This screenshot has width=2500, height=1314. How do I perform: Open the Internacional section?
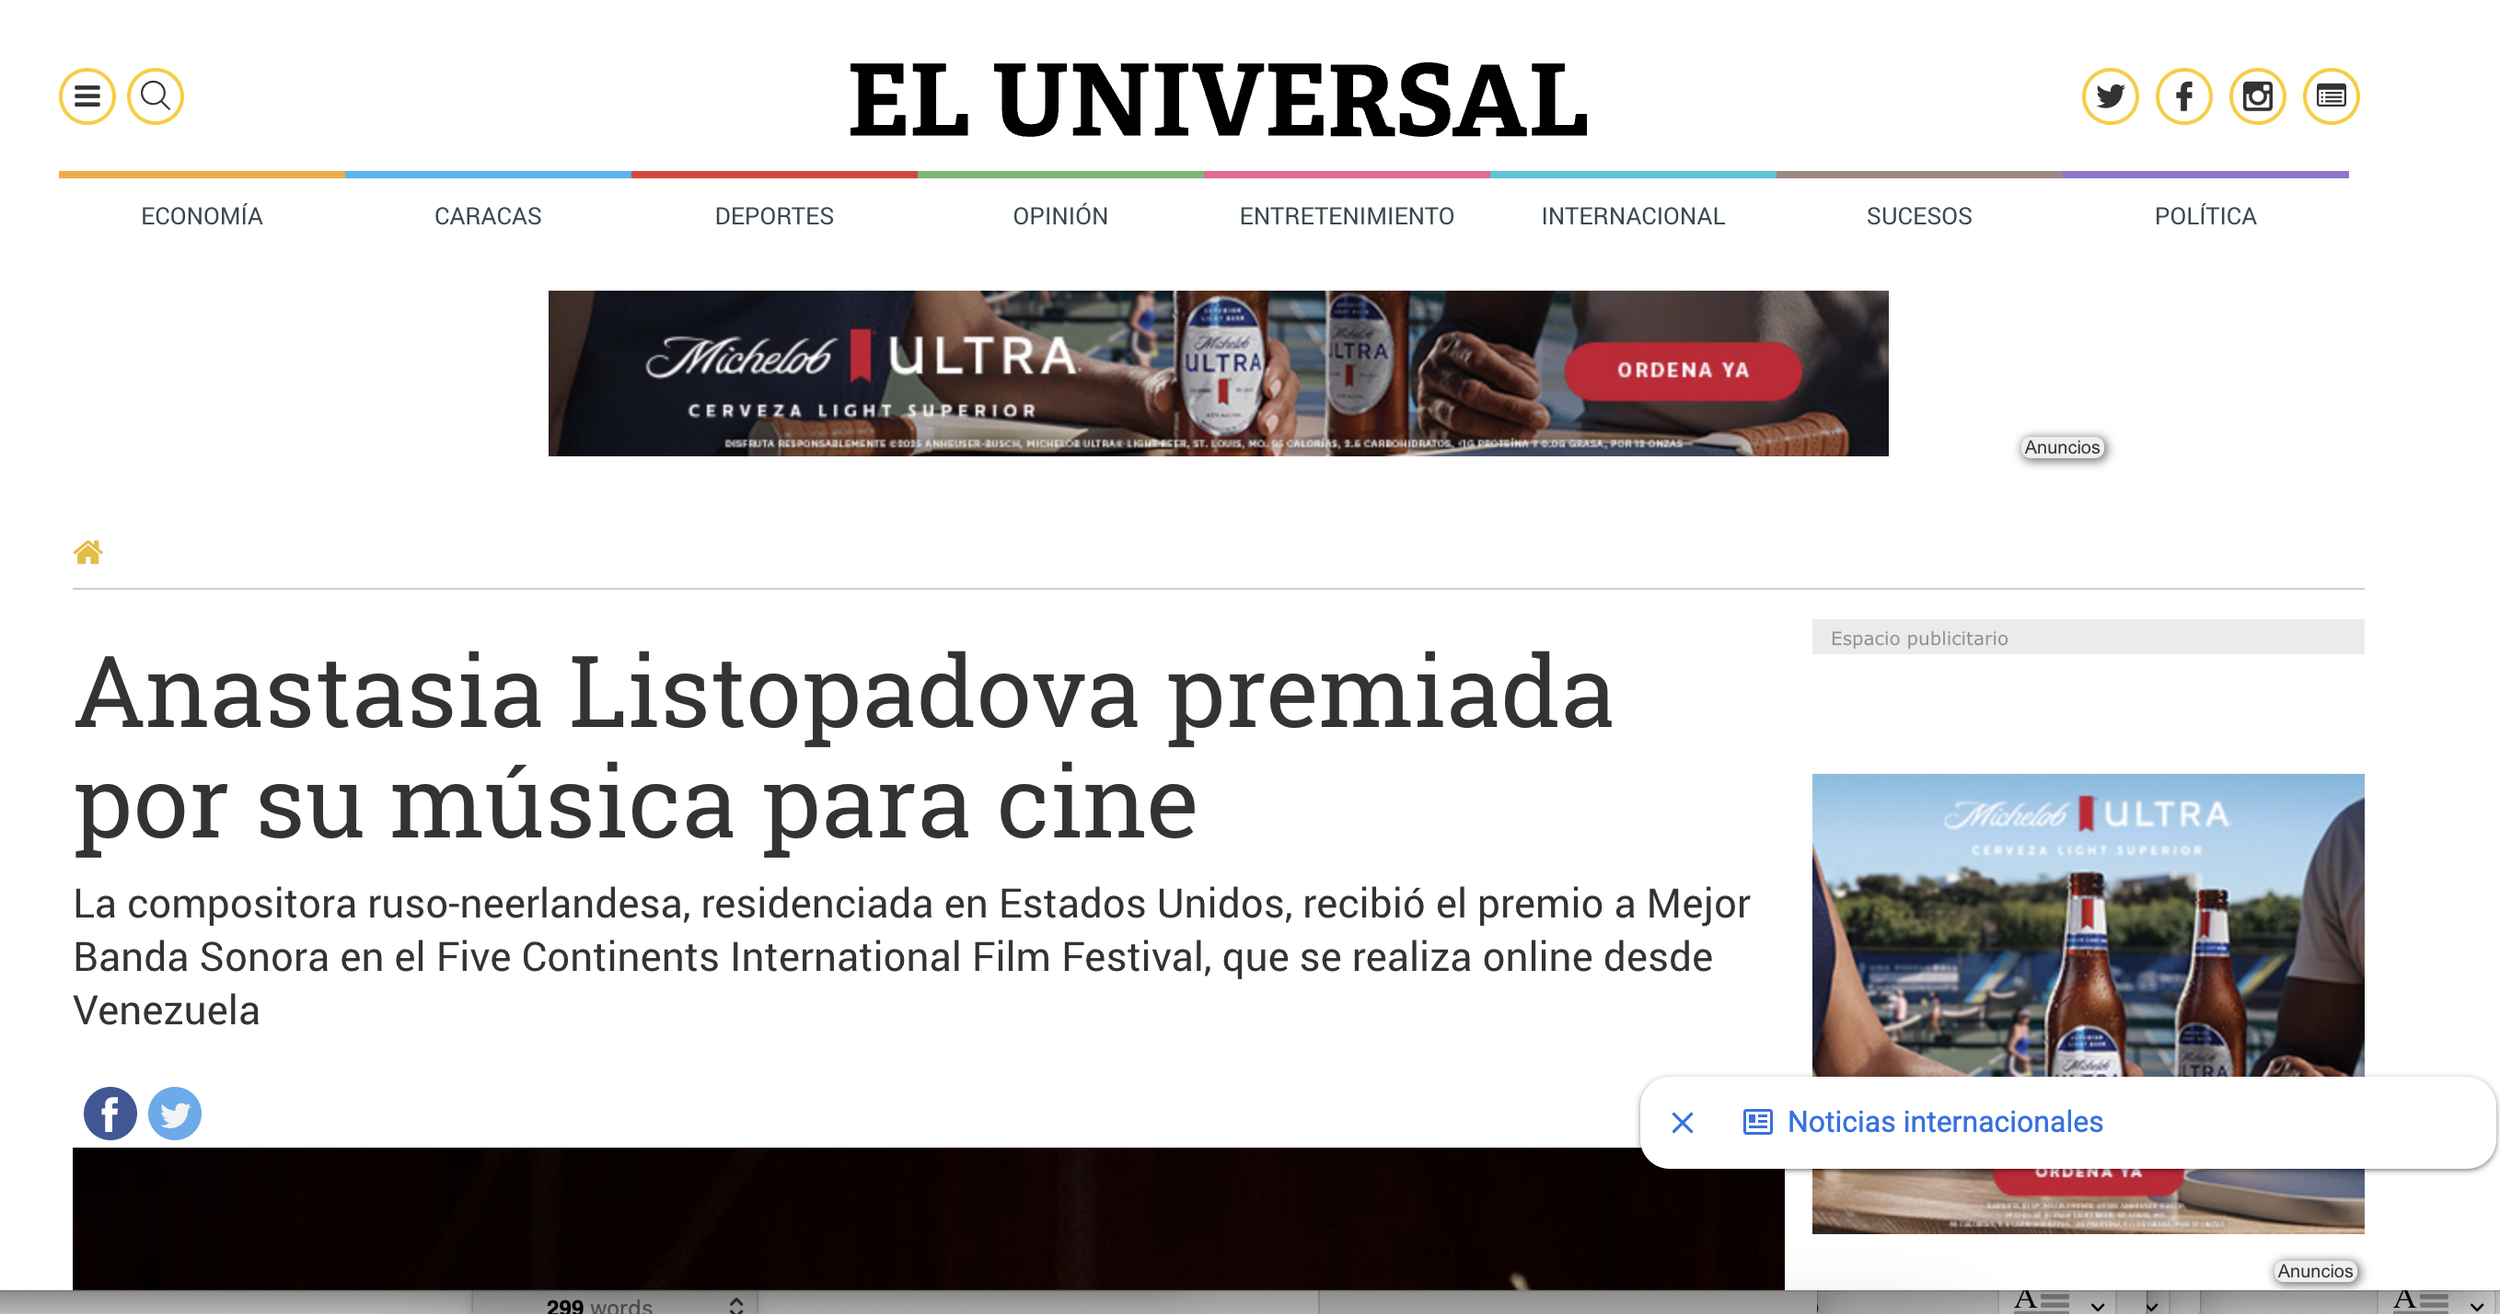coord(1633,216)
